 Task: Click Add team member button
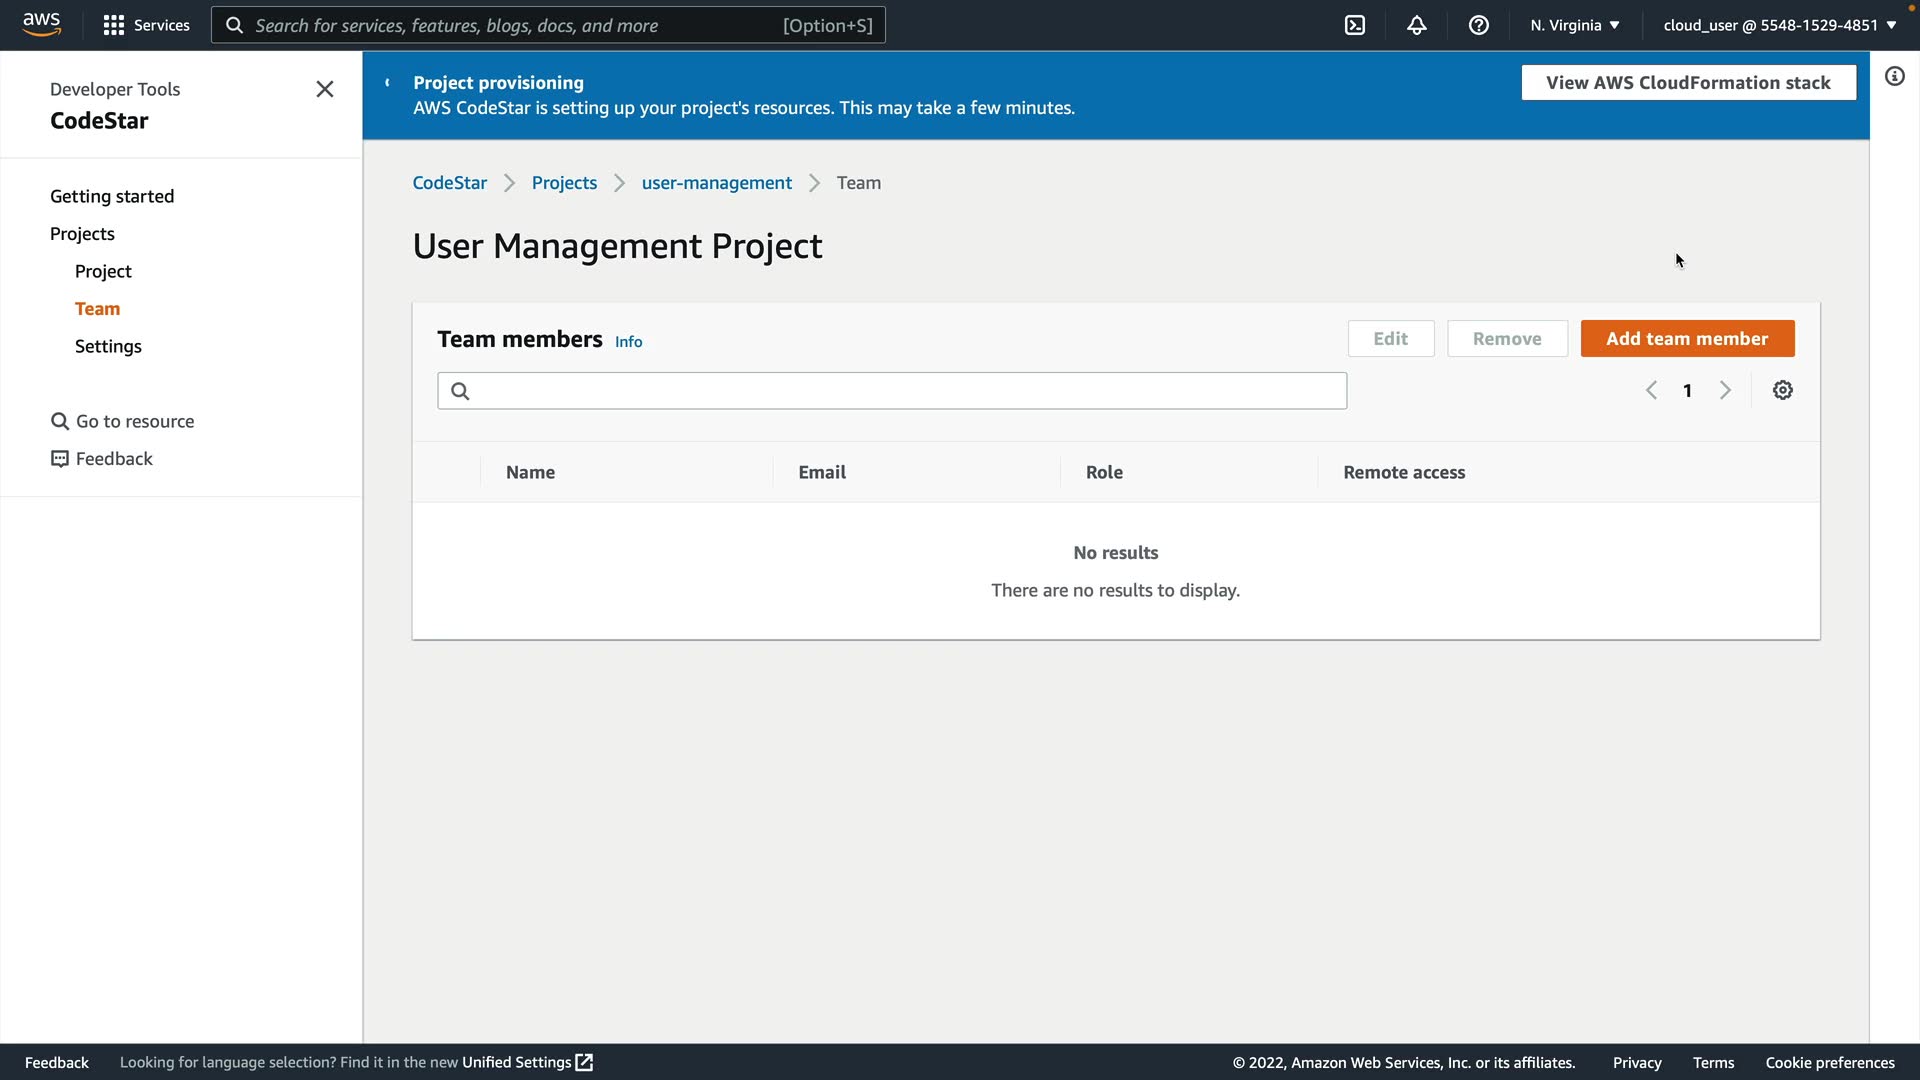click(x=1687, y=339)
